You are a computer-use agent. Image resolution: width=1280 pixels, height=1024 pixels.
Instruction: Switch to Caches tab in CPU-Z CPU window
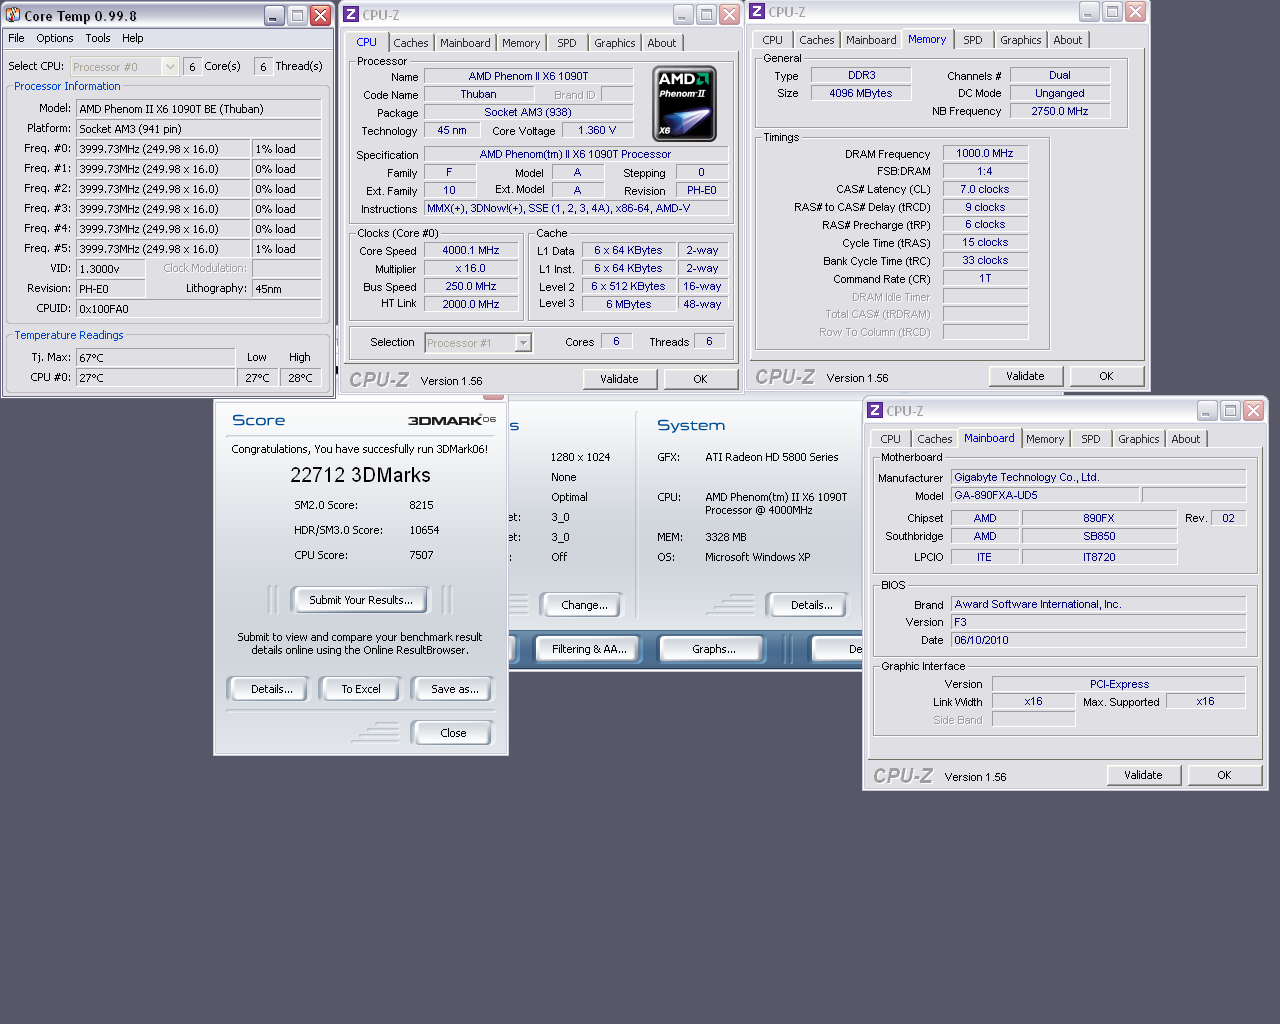410,43
